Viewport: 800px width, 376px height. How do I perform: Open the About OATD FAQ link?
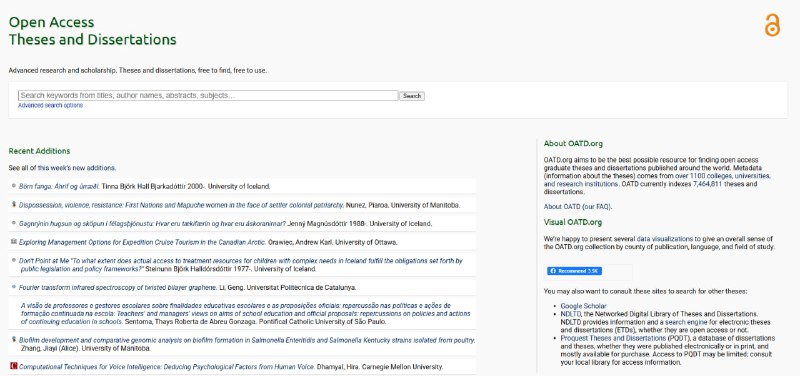click(578, 207)
